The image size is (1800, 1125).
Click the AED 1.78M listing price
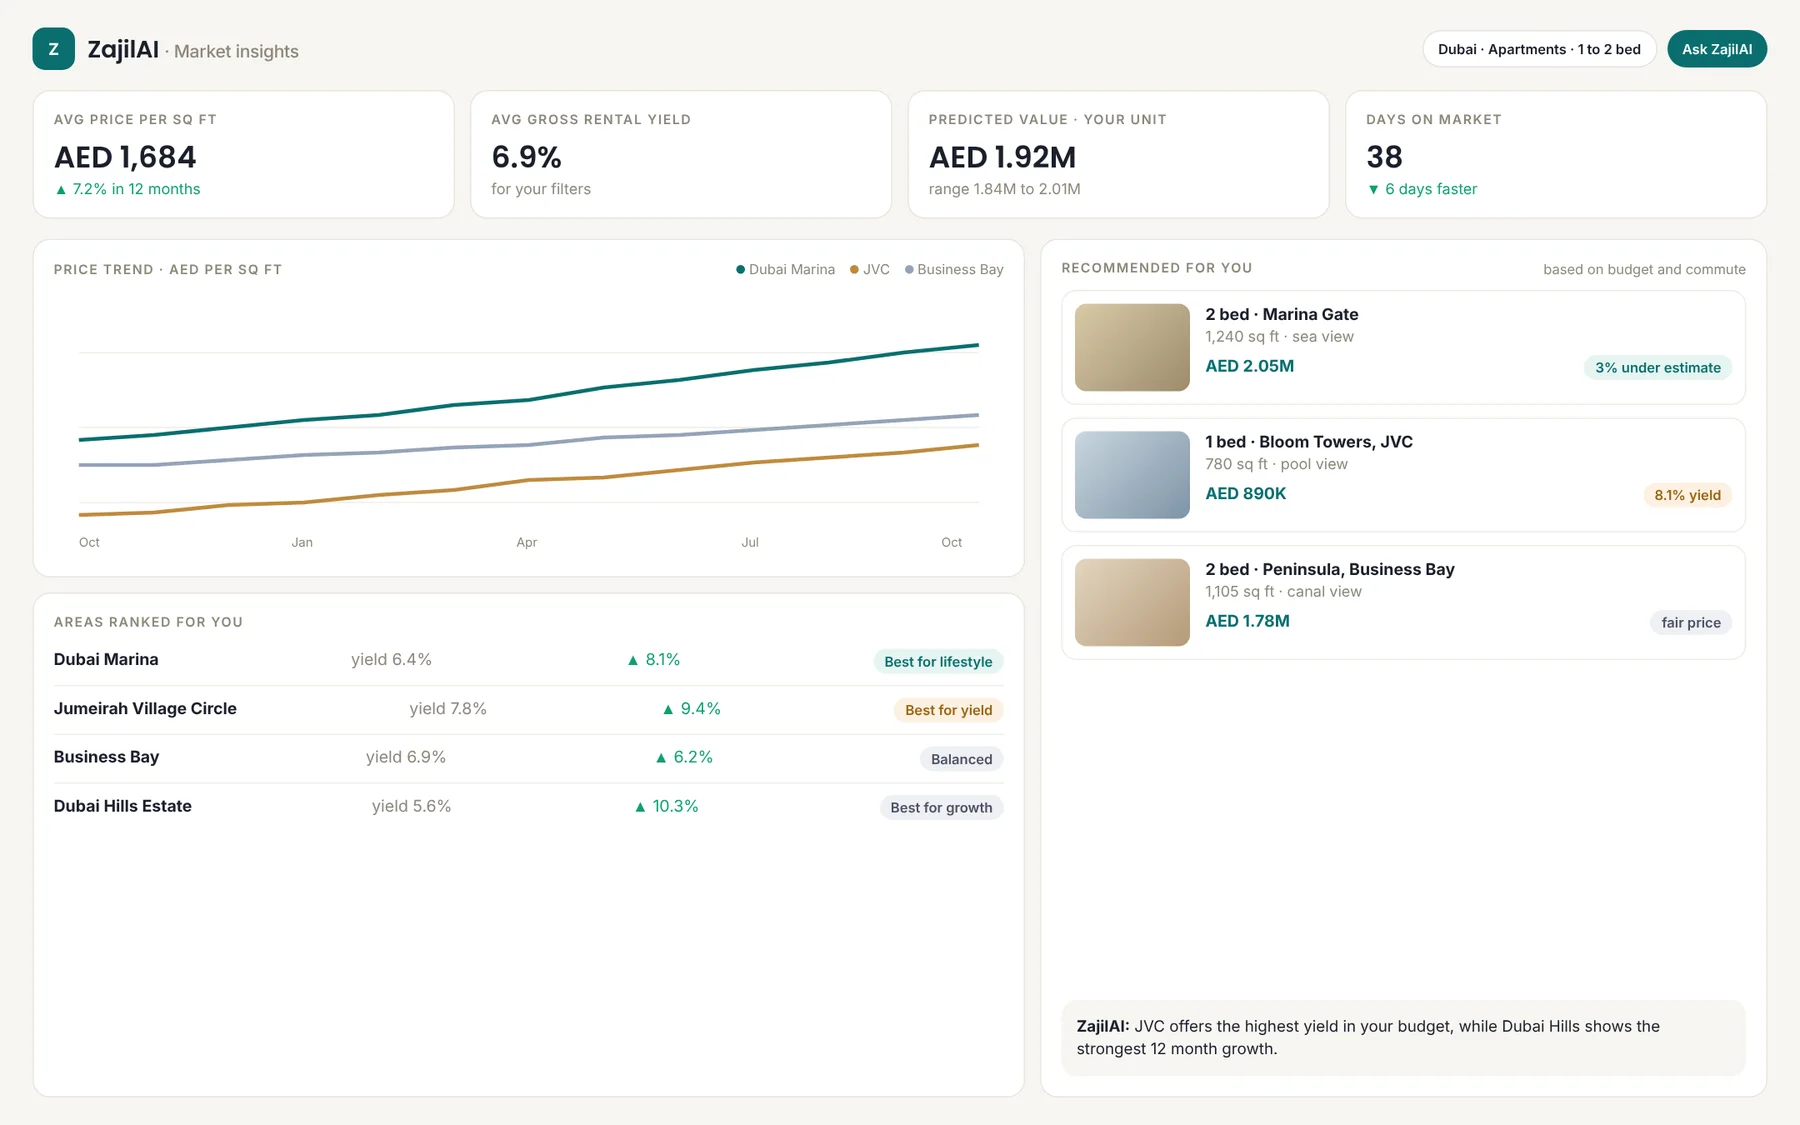(1247, 621)
